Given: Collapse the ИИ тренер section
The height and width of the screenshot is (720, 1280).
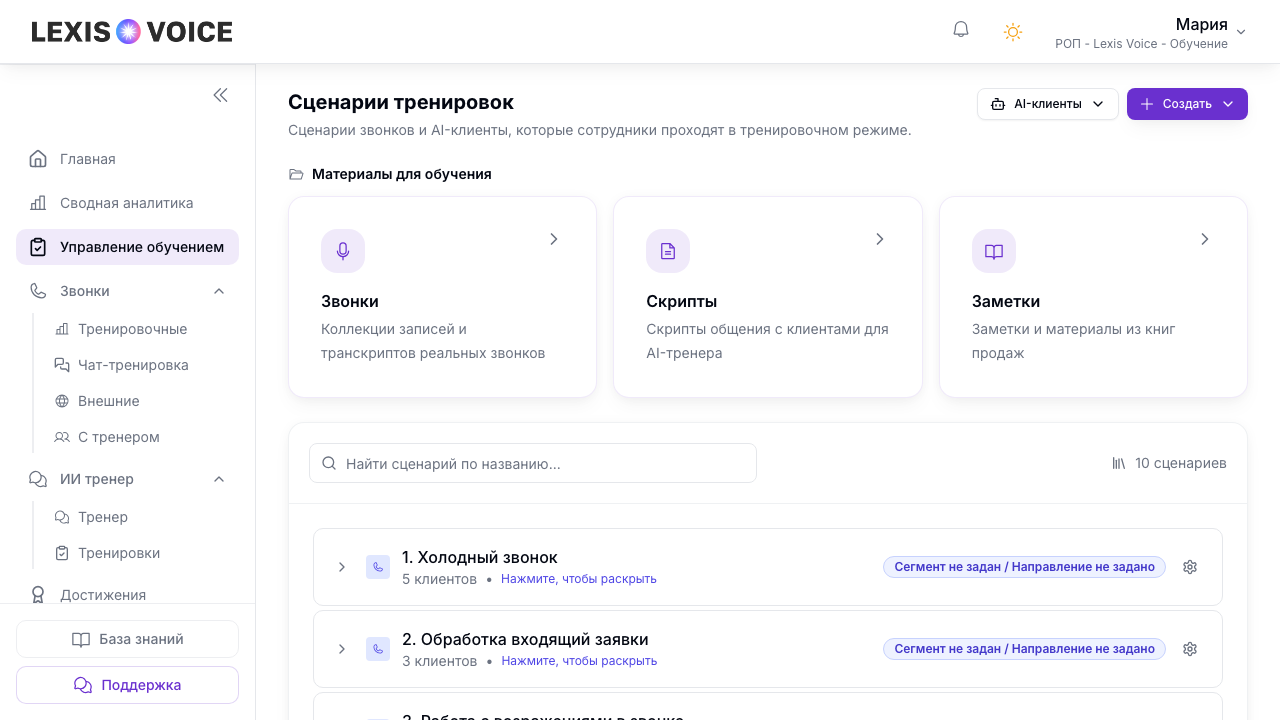Looking at the screenshot, I should pos(219,479).
